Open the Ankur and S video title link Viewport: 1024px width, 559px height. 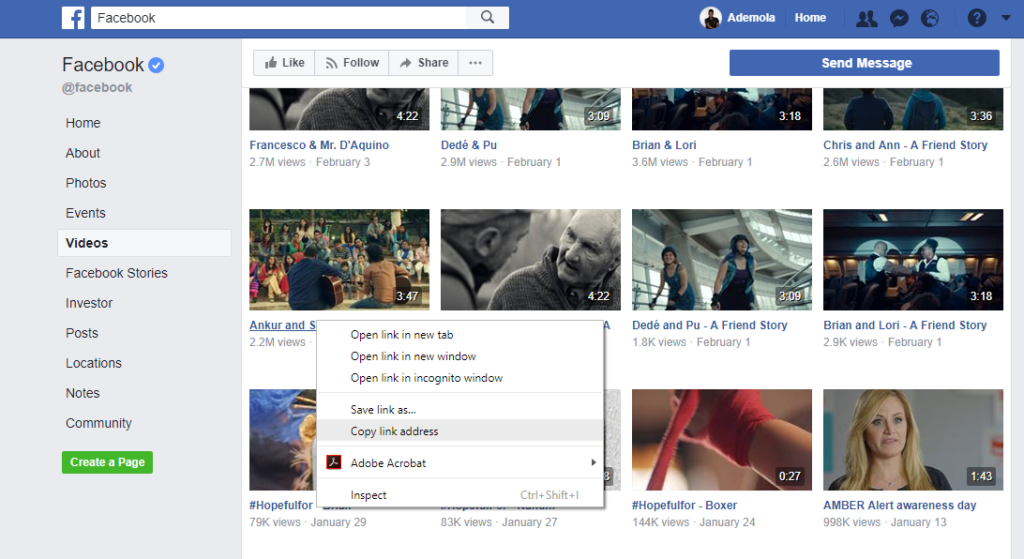click(x=282, y=325)
